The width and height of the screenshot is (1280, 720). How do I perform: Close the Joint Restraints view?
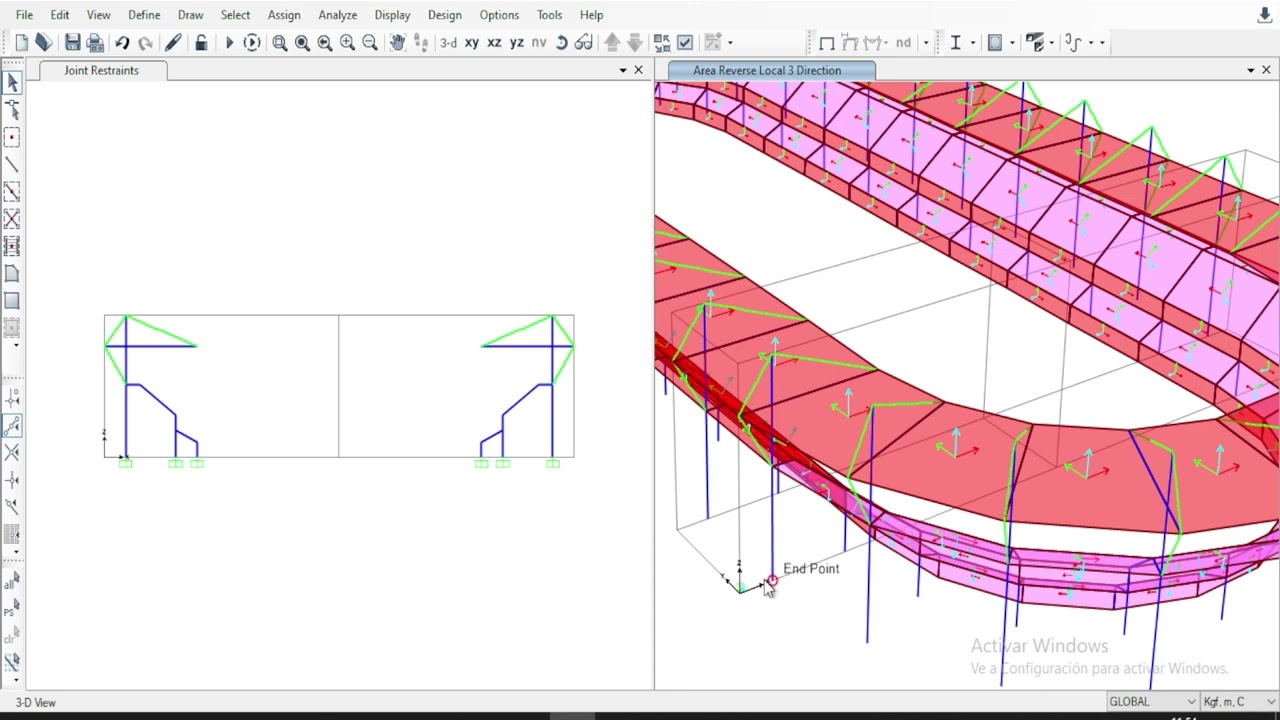click(639, 70)
